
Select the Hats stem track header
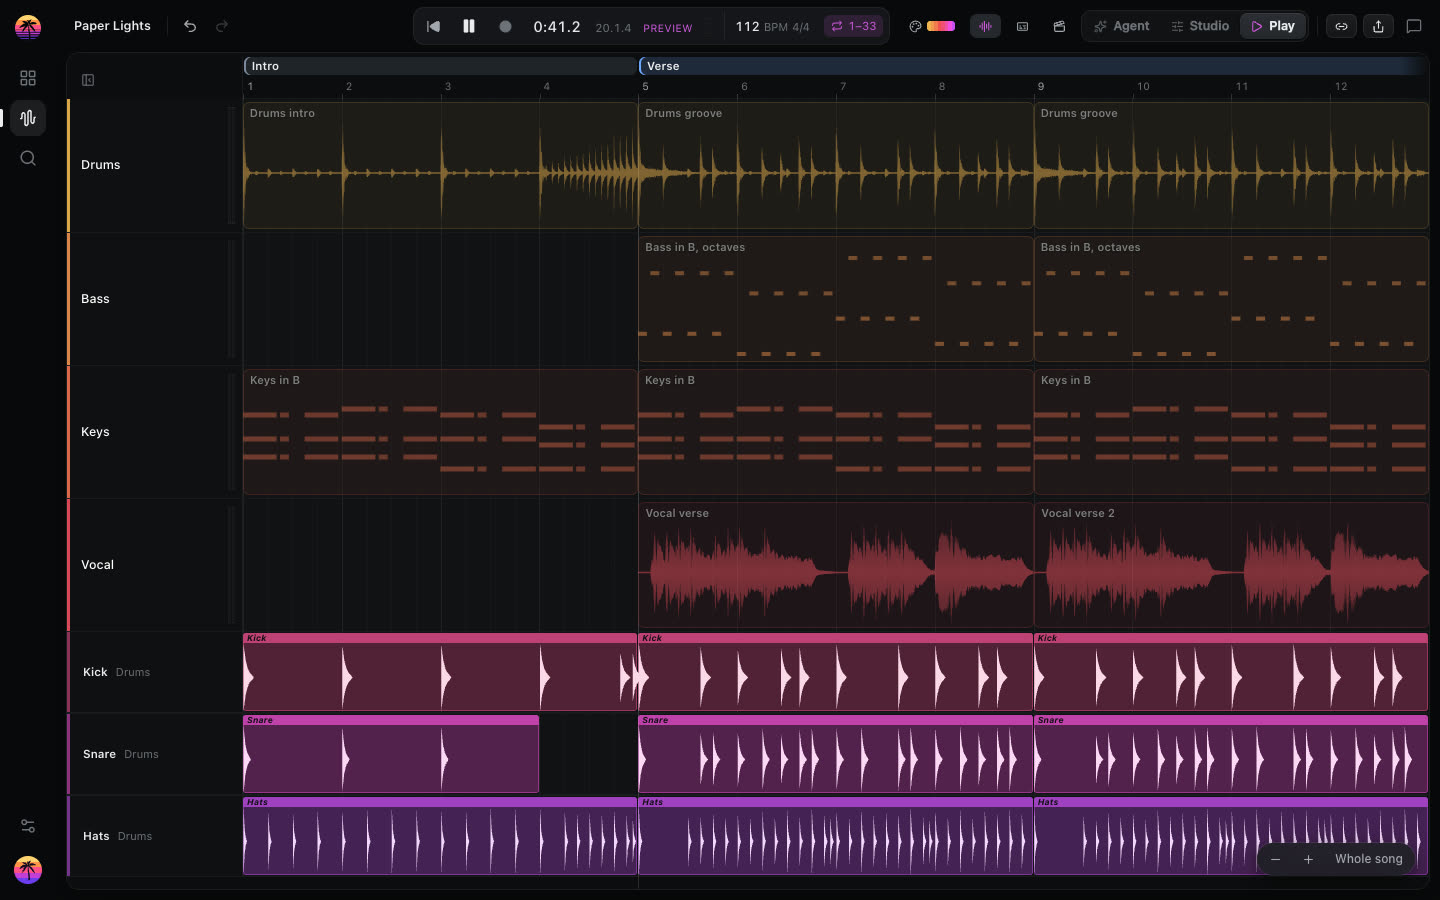(154, 836)
